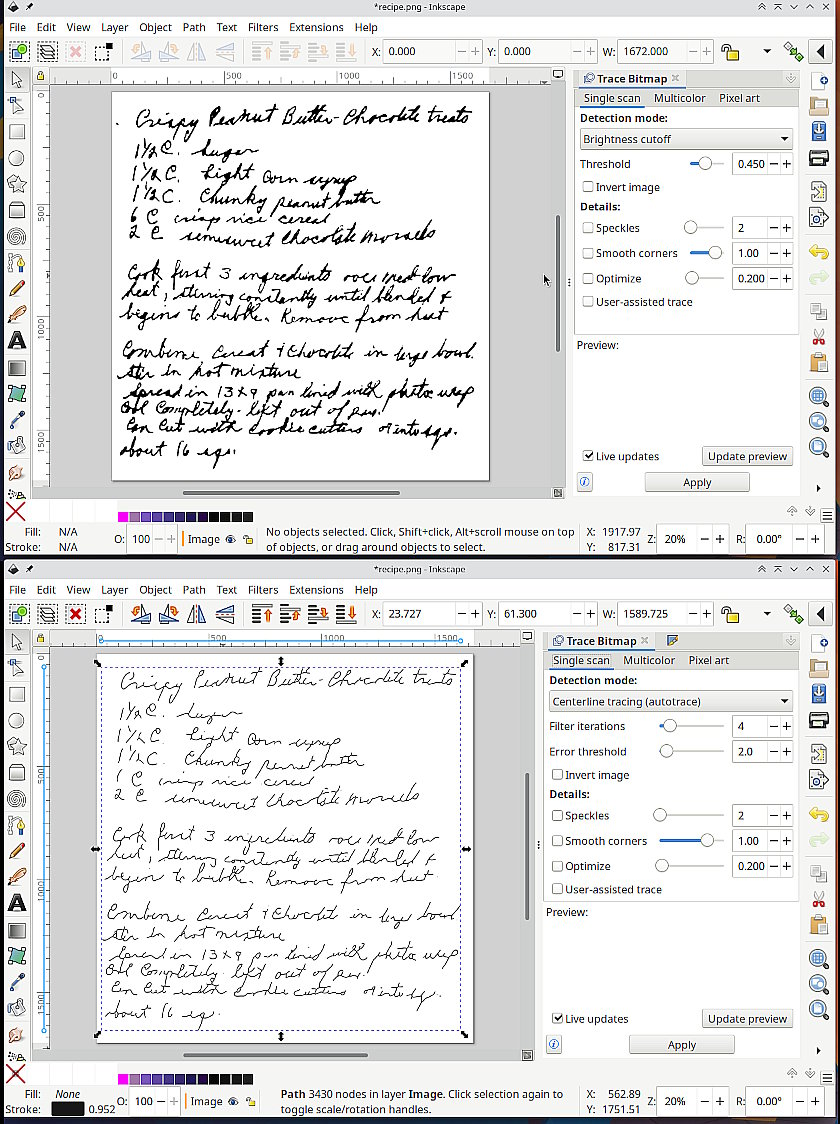Switch to Pixel art tab in lower window
Image resolution: width=840 pixels, height=1124 pixels.
(x=708, y=660)
